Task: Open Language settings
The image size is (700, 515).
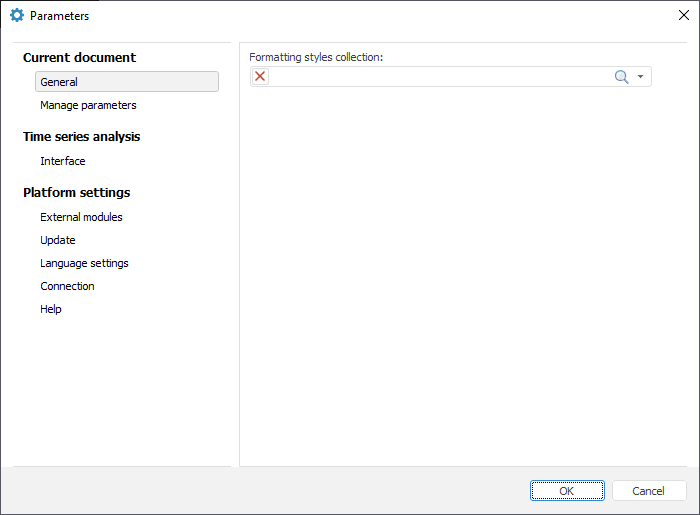Action: (84, 263)
